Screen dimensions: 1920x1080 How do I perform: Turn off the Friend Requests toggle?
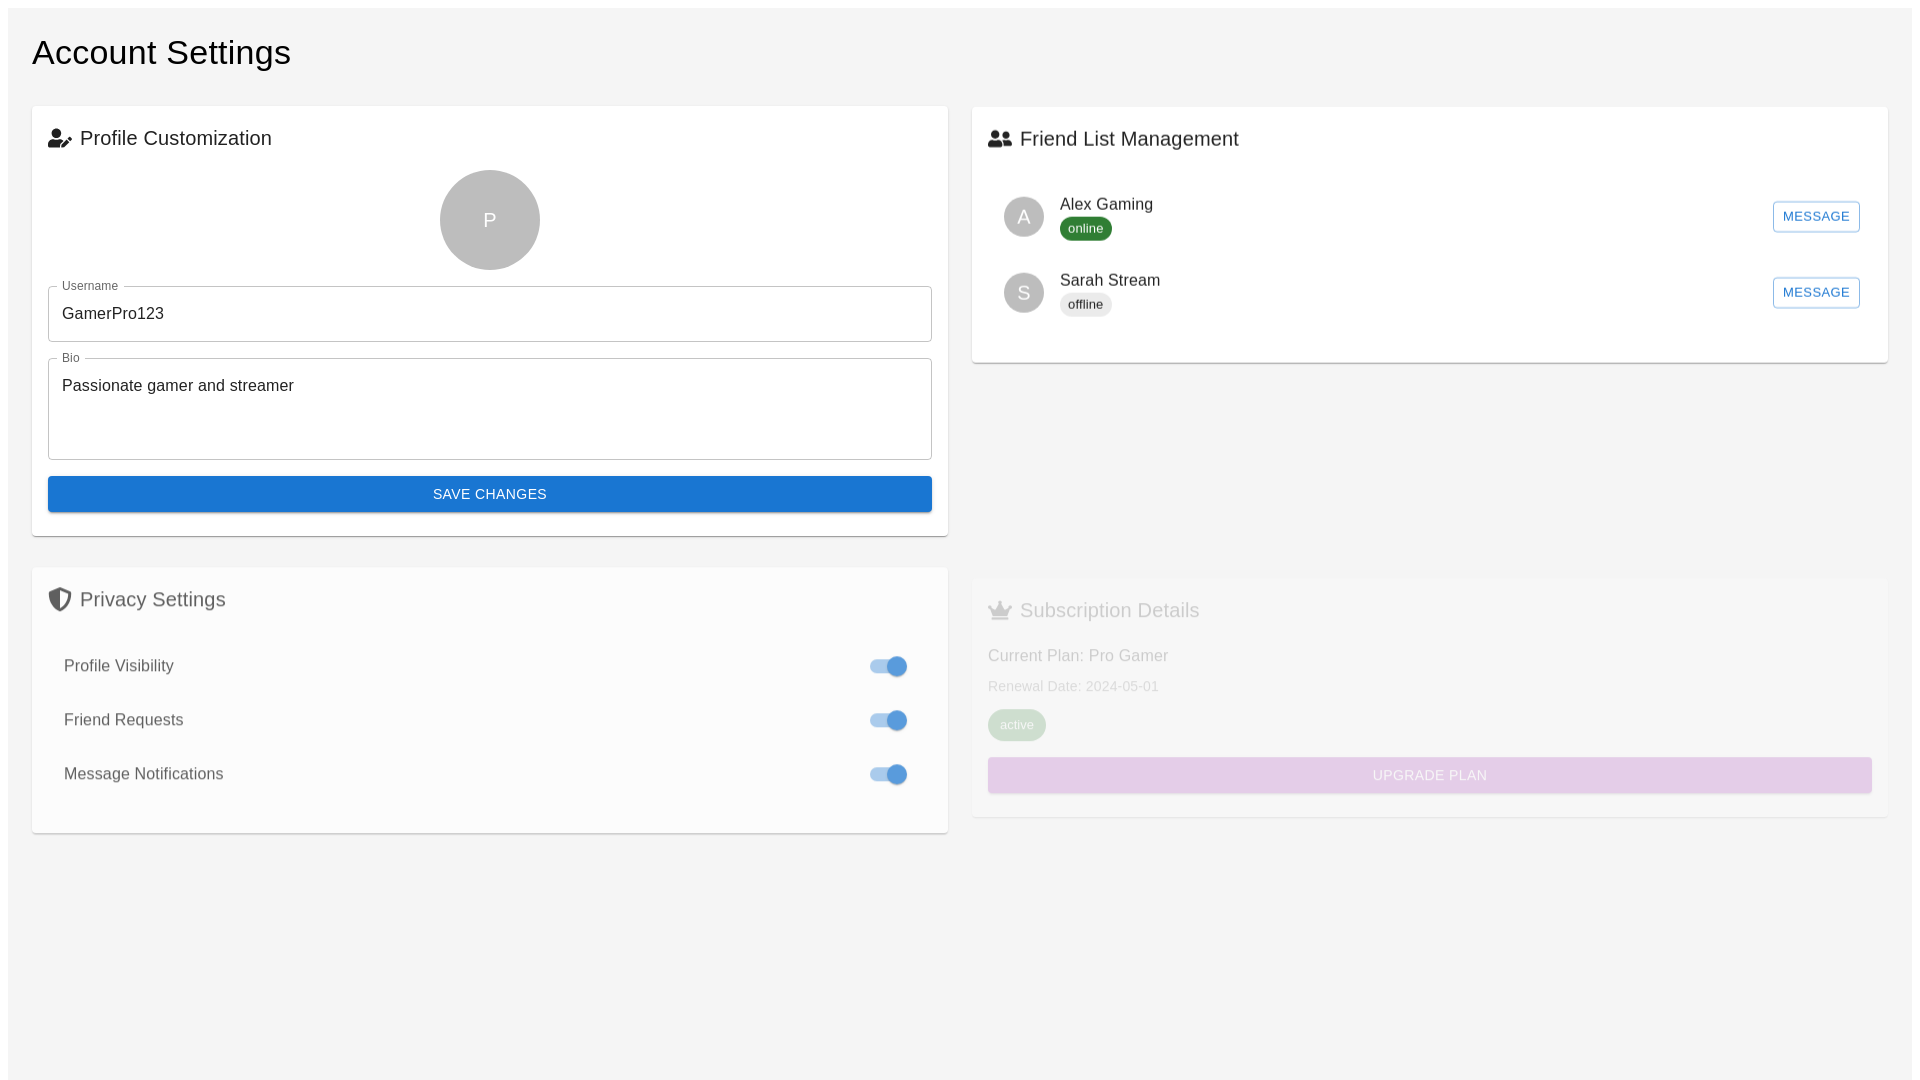pos(887,720)
